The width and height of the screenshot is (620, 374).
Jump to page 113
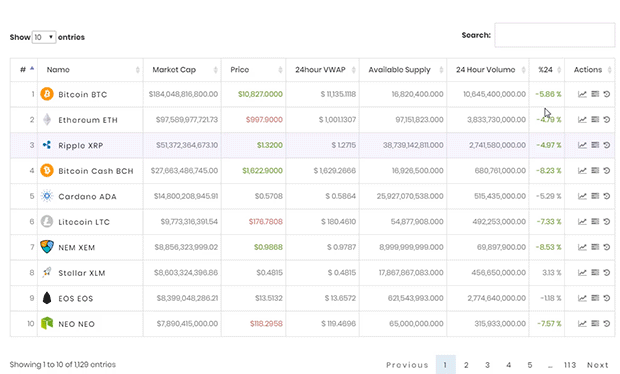point(570,365)
